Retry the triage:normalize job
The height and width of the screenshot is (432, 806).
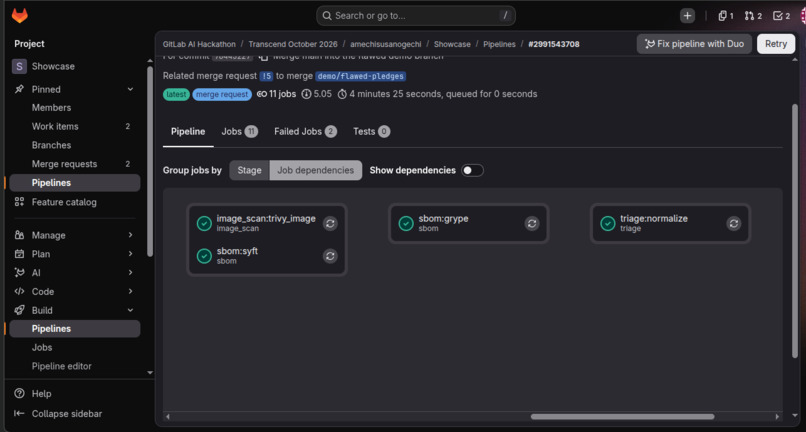(734, 224)
